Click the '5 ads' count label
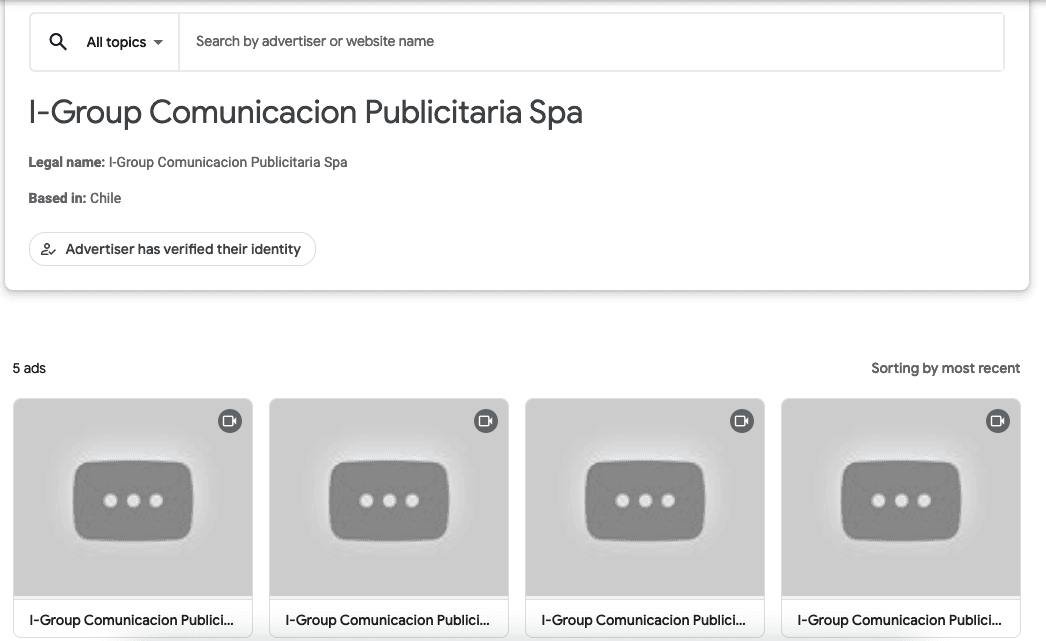Screen dimensions: 1046x641 point(29,368)
